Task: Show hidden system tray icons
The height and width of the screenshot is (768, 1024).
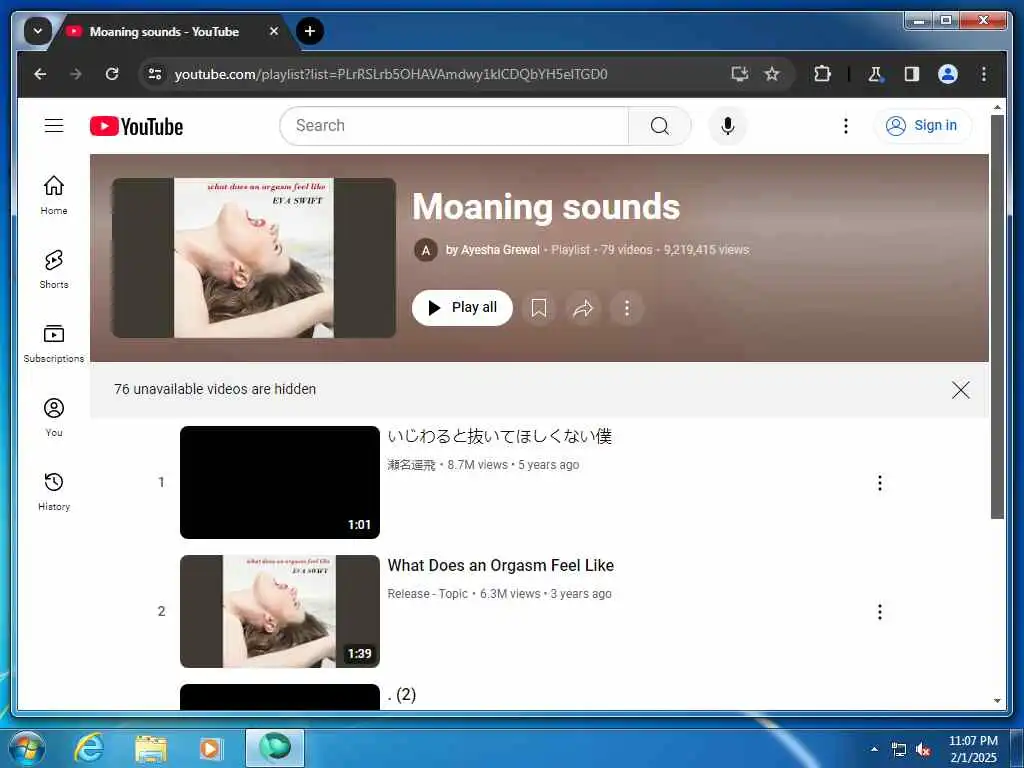Action: coord(874,749)
